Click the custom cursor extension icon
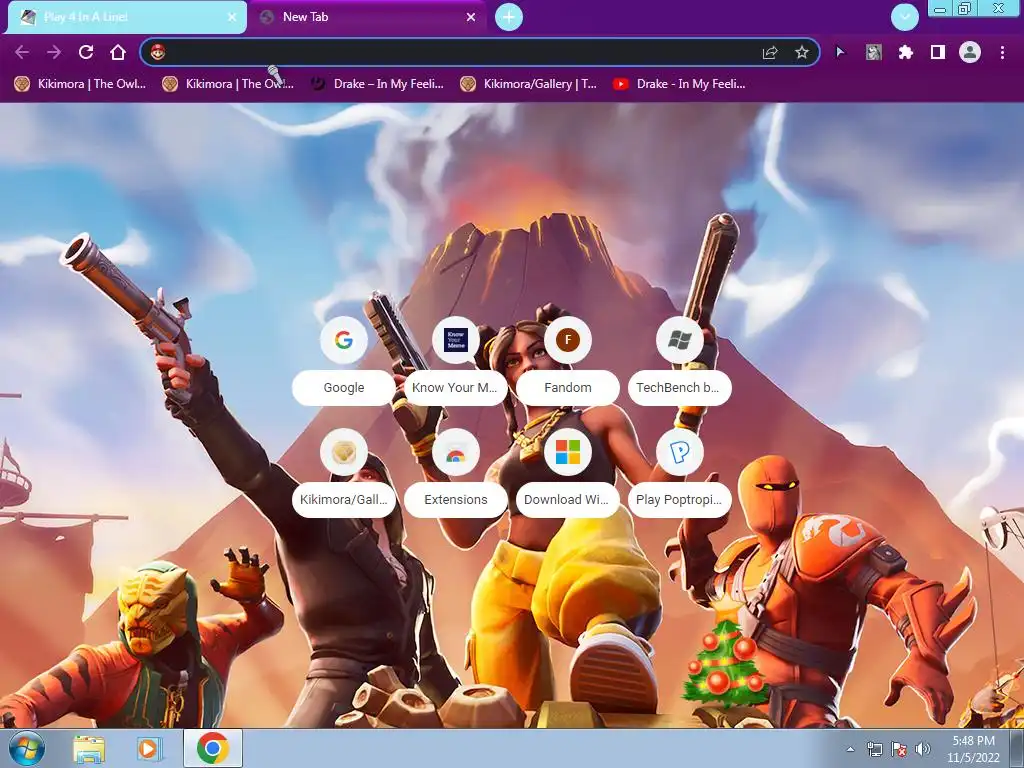Viewport: 1024px width, 768px height. 840,52
